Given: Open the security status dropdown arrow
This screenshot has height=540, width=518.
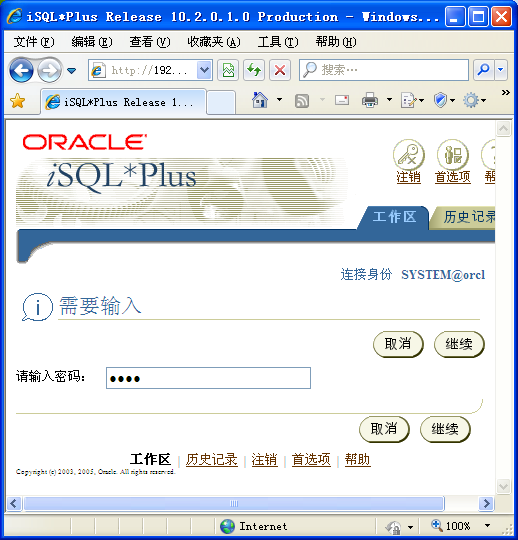Looking at the screenshot, I should pos(410,527).
